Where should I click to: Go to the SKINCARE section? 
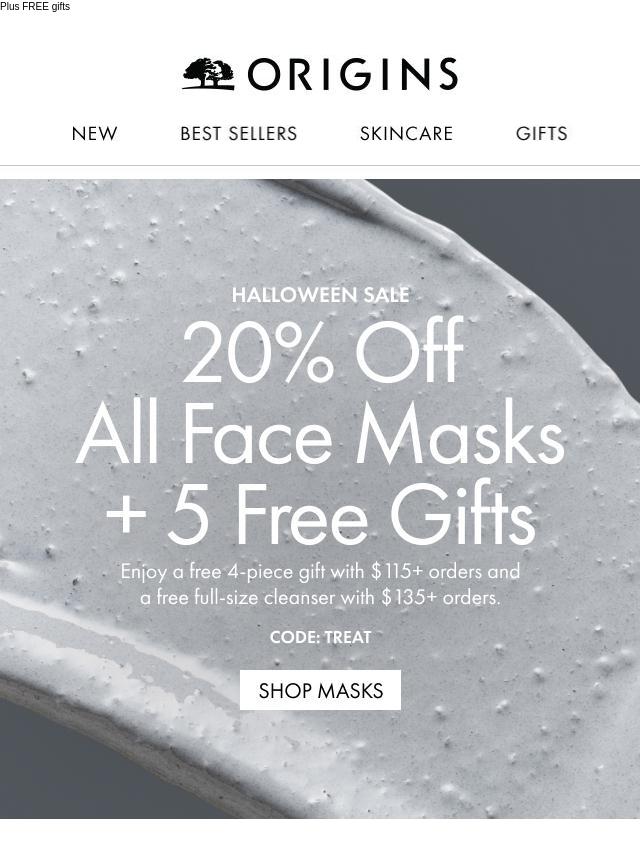[406, 133]
